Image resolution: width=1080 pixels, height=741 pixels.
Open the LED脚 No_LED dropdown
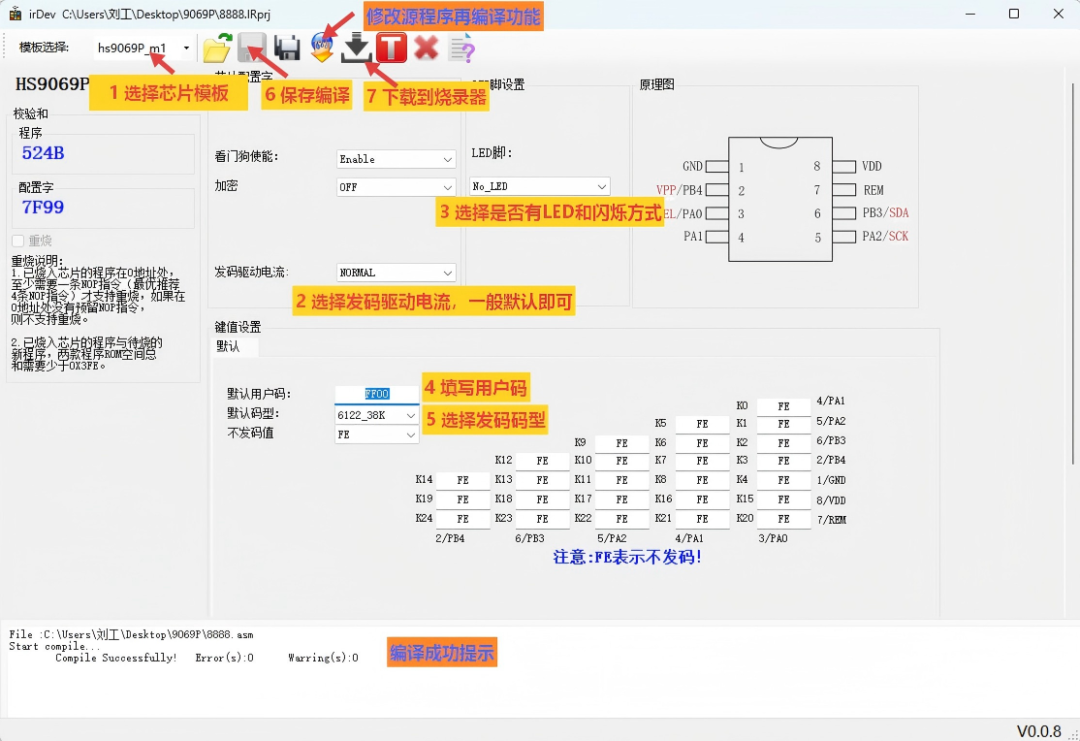(539, 186)
